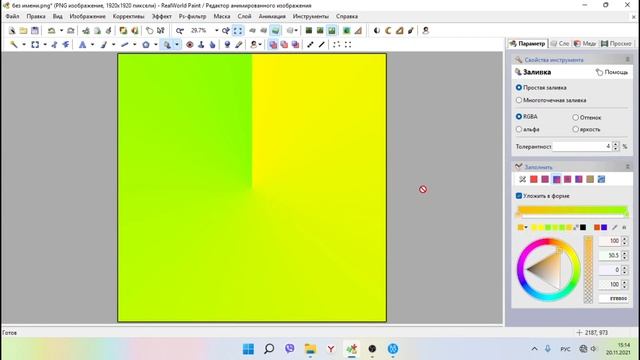Select the 'Оттенок' radio button
The height and width of the screenshot is (360, 640).
(x=576, y=118)
